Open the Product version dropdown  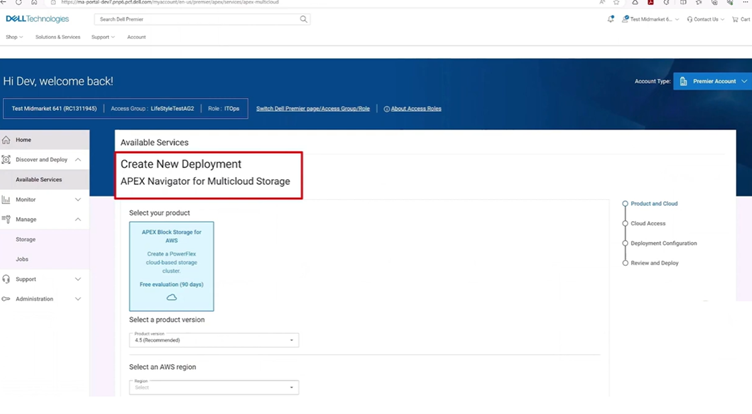click(214, 340)
